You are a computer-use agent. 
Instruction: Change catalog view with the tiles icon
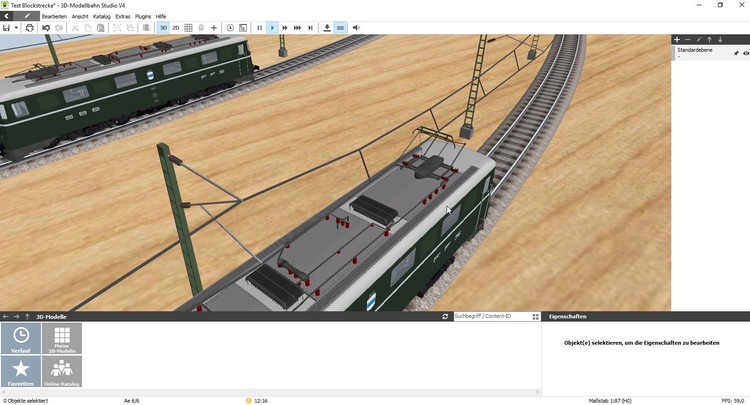click(535, 317)
